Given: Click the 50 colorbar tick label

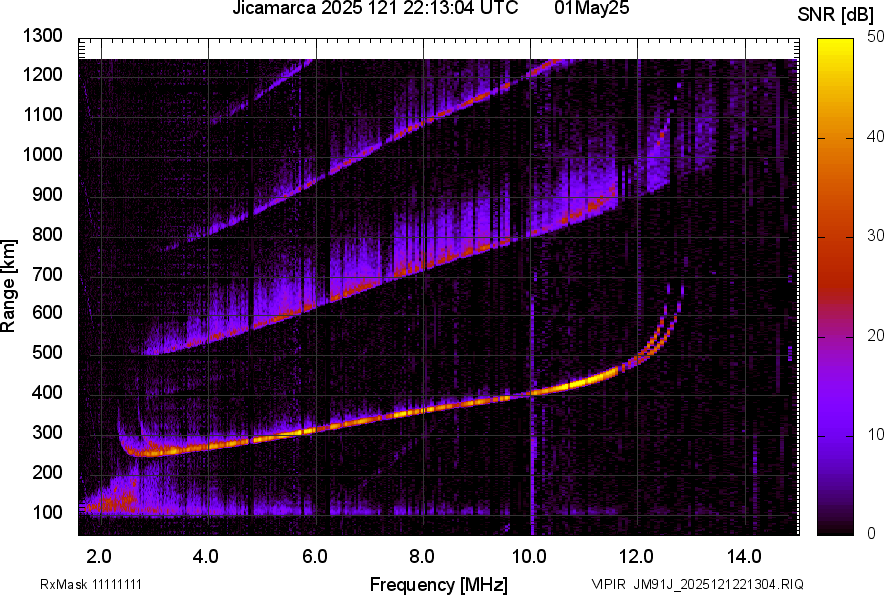Looking at the screenshot, I should pos(876,37).
